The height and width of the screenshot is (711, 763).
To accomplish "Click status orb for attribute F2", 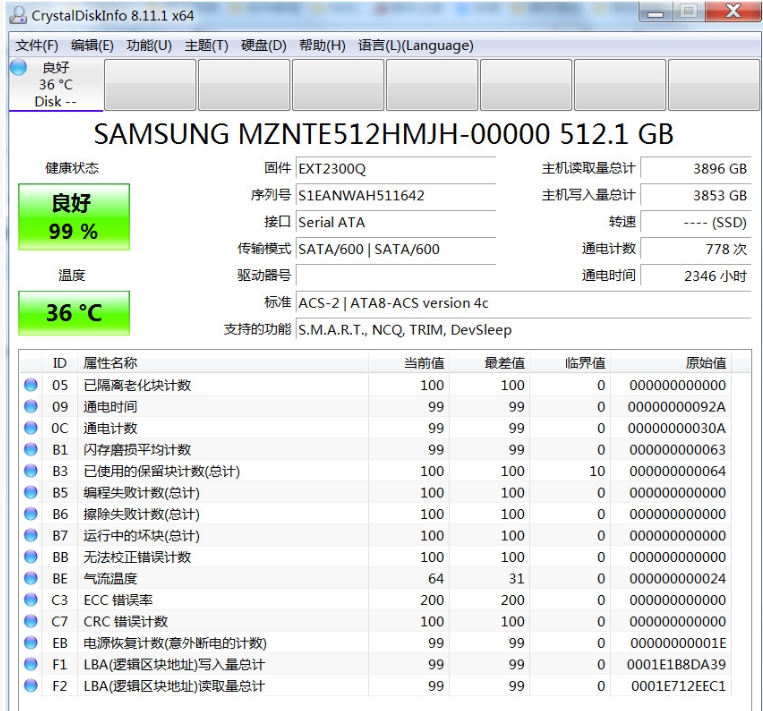I will point(31,686).
